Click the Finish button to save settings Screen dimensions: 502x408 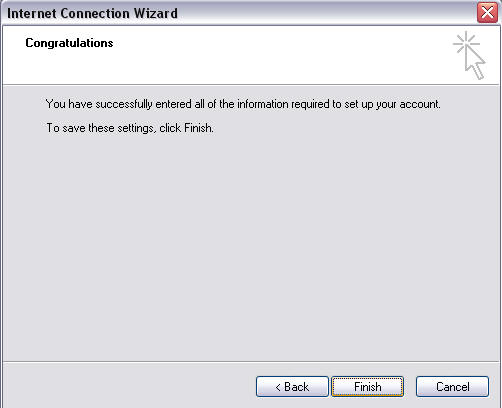[367, 387]
